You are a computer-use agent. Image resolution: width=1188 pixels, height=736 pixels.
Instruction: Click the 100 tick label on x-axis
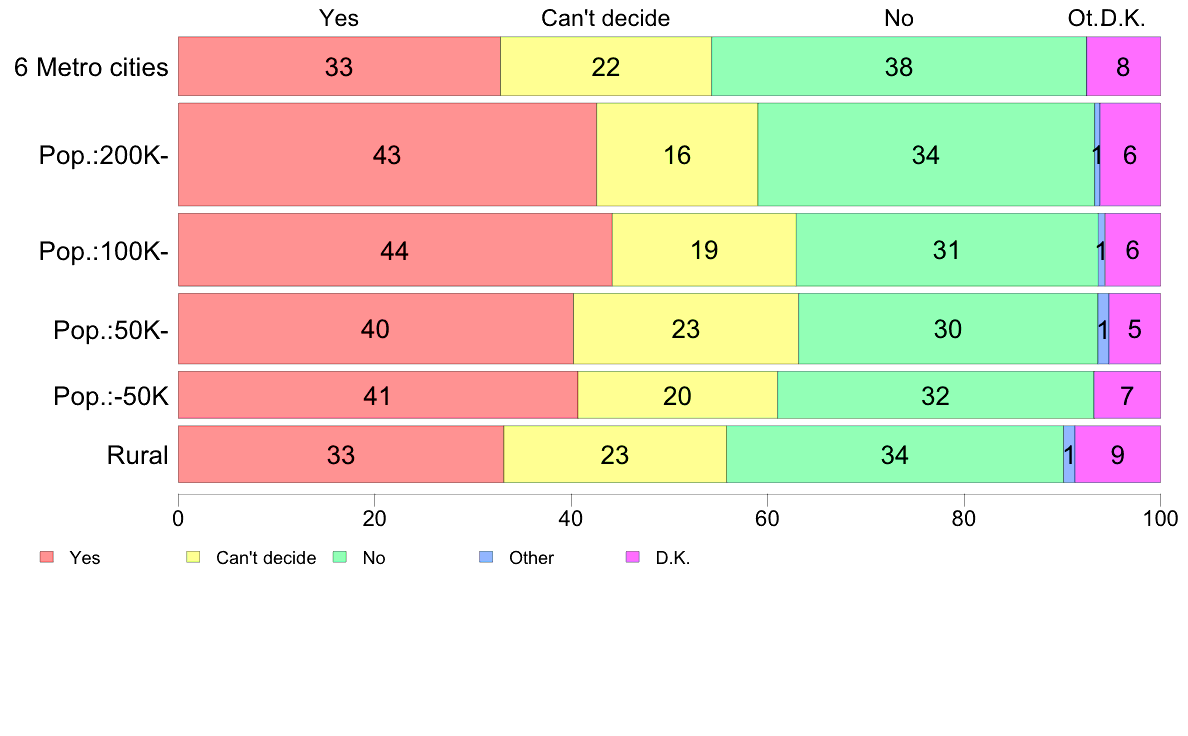tap(1160, 519)
